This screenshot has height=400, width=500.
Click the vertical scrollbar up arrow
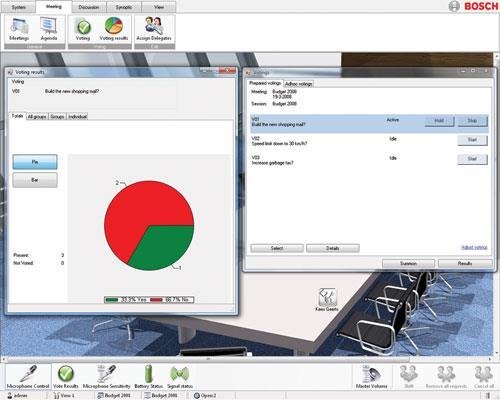[496, 57]
